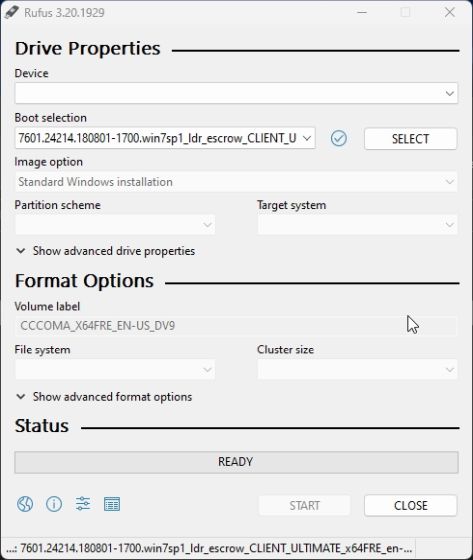Click the START button

click(304, 505)
